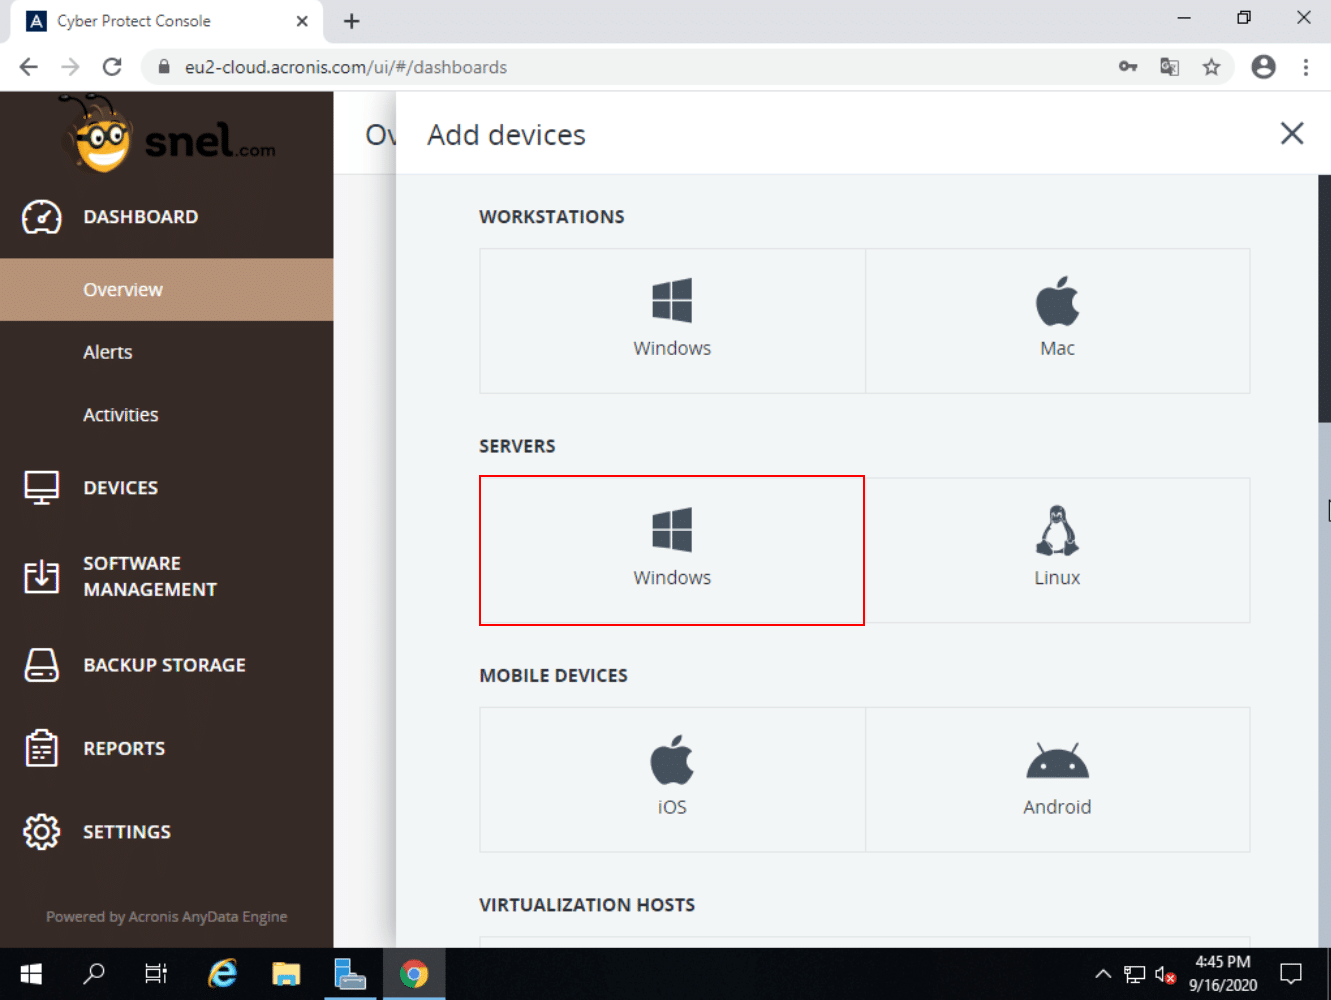Close the Add devices panel

1291,134
